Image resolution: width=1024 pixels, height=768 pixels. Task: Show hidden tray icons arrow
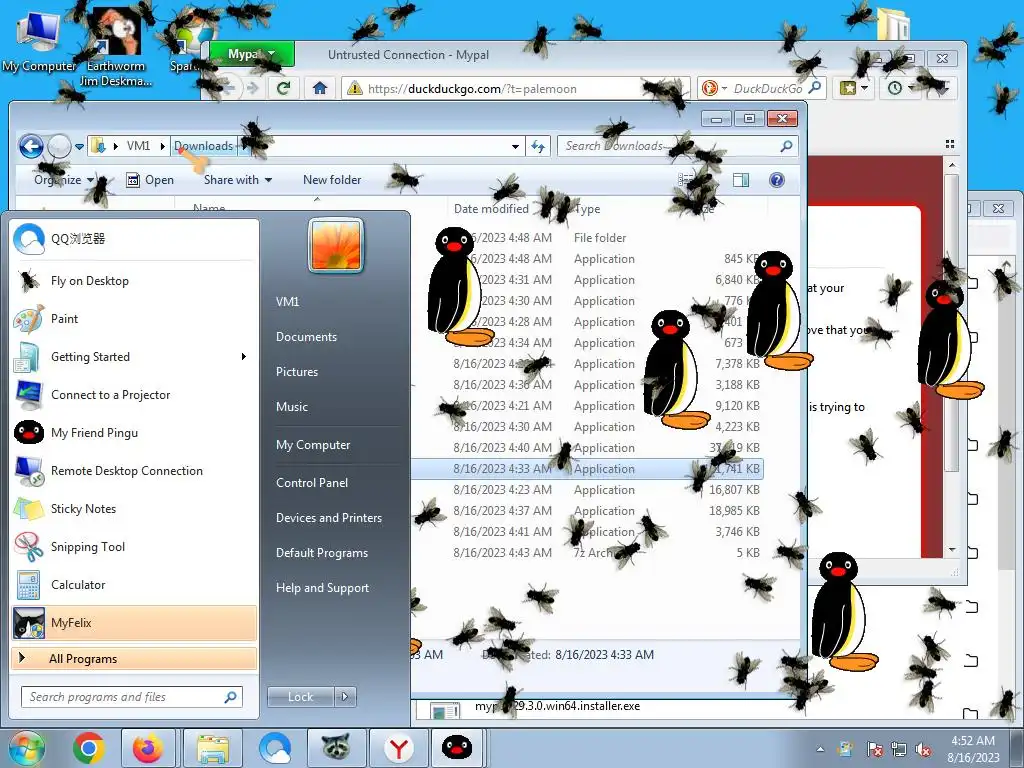point(820,749)
